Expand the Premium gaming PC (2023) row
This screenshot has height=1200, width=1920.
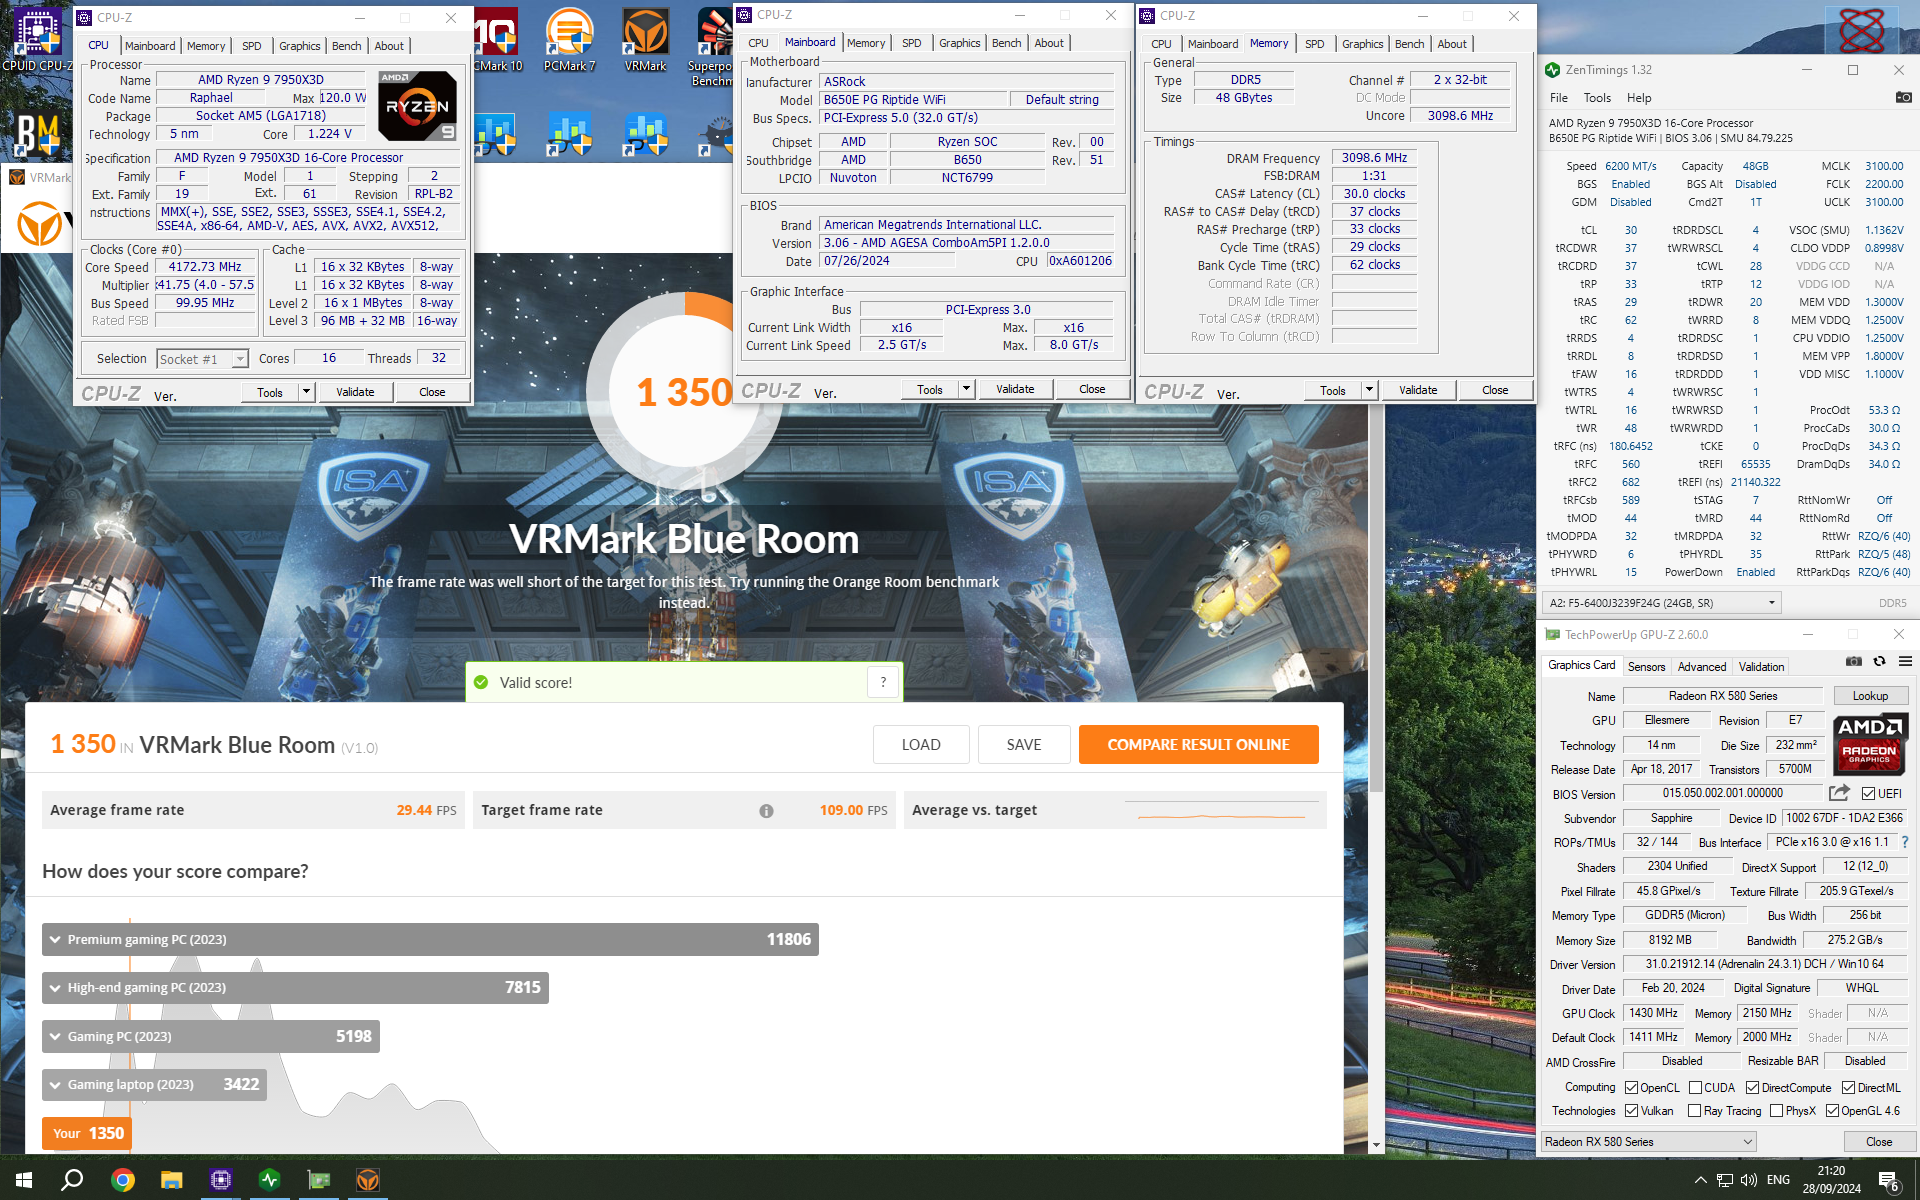click(x=430, y=939)
